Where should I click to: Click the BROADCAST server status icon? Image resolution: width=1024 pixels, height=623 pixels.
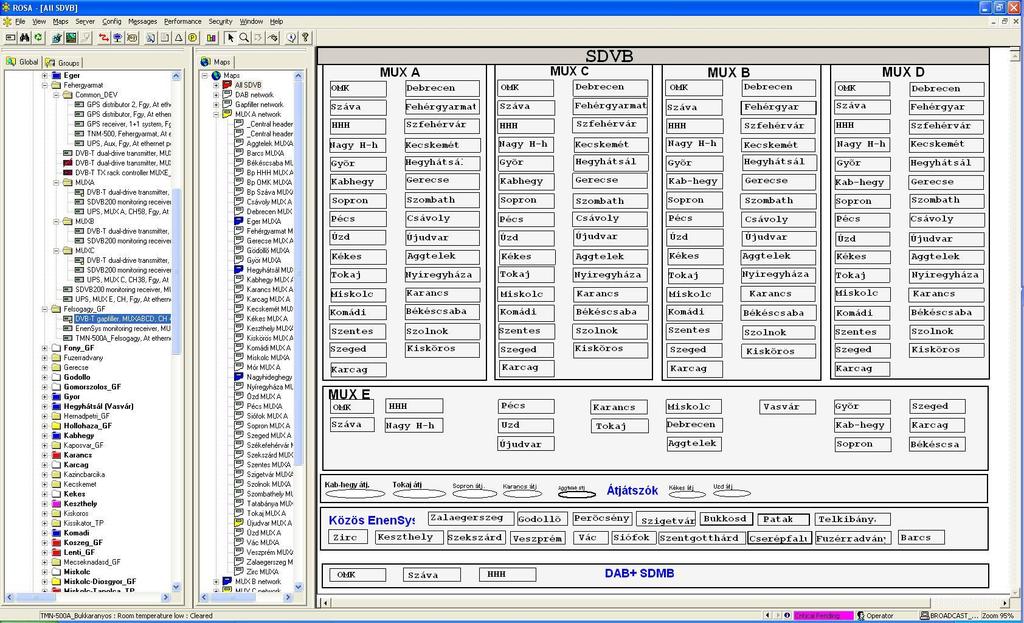pyautogui.click(x=924, y=615)
